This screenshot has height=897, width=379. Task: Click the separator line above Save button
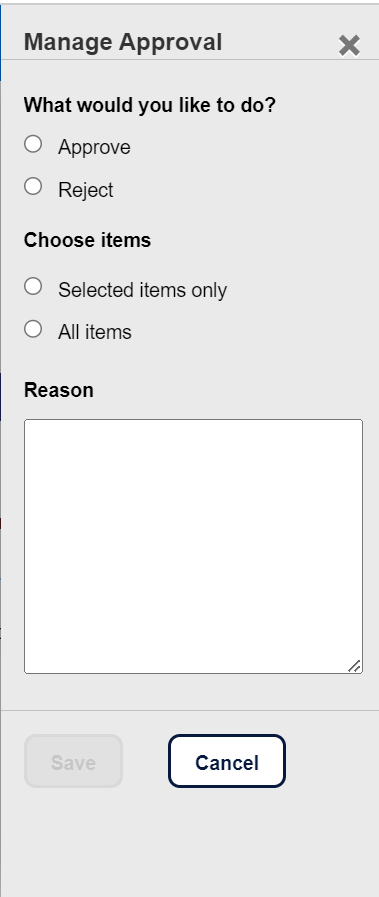190,711
